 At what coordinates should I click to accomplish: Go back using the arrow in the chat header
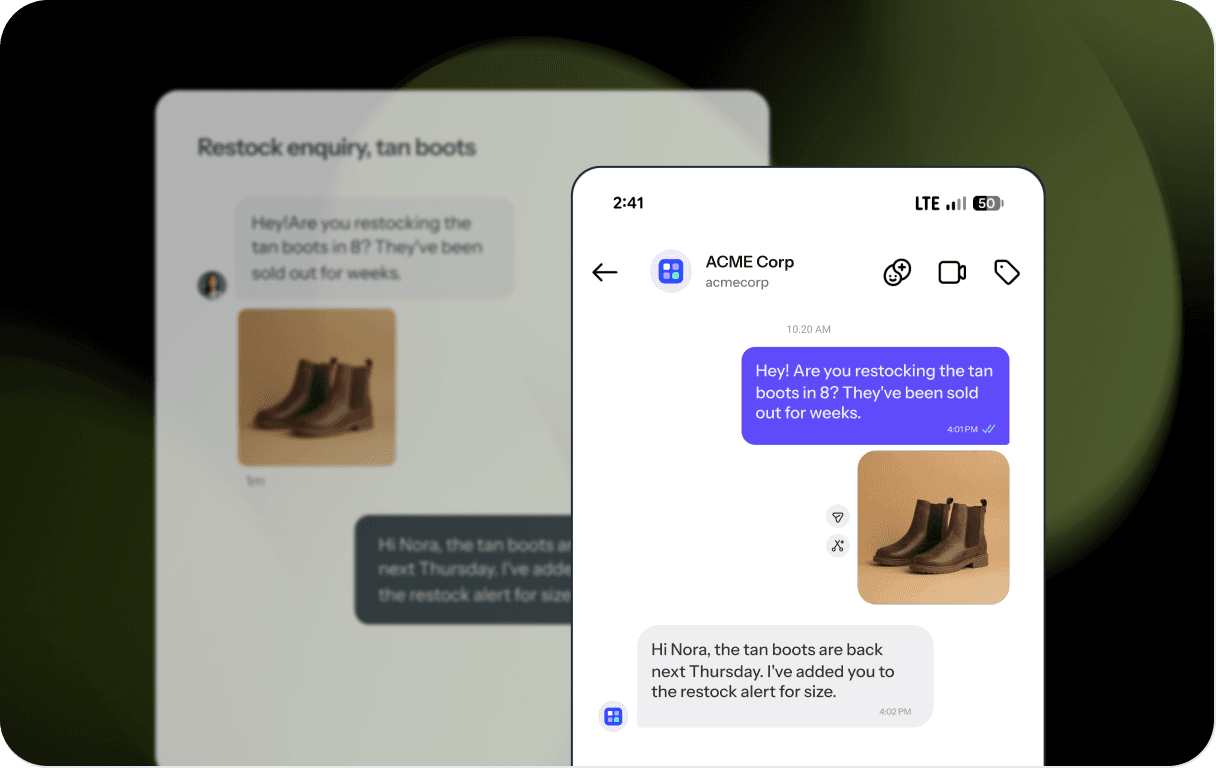[x=605, y=272]
